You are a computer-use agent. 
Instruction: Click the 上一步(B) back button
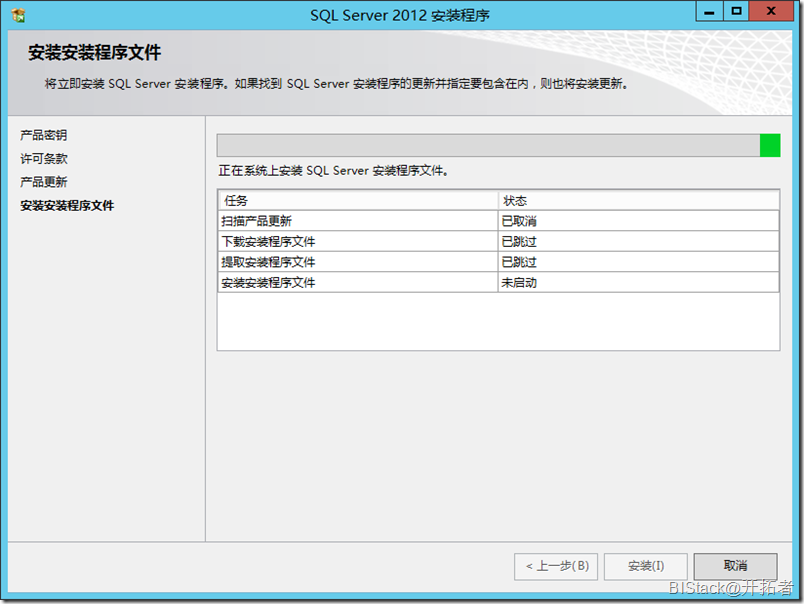[x=556, y=567]
